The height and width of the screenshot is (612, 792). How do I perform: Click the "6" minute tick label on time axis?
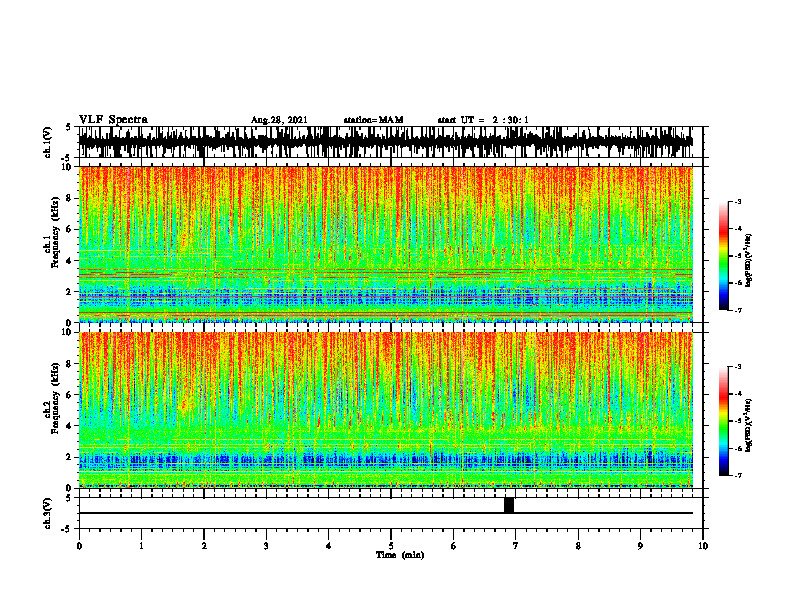(x=454, y=546)
